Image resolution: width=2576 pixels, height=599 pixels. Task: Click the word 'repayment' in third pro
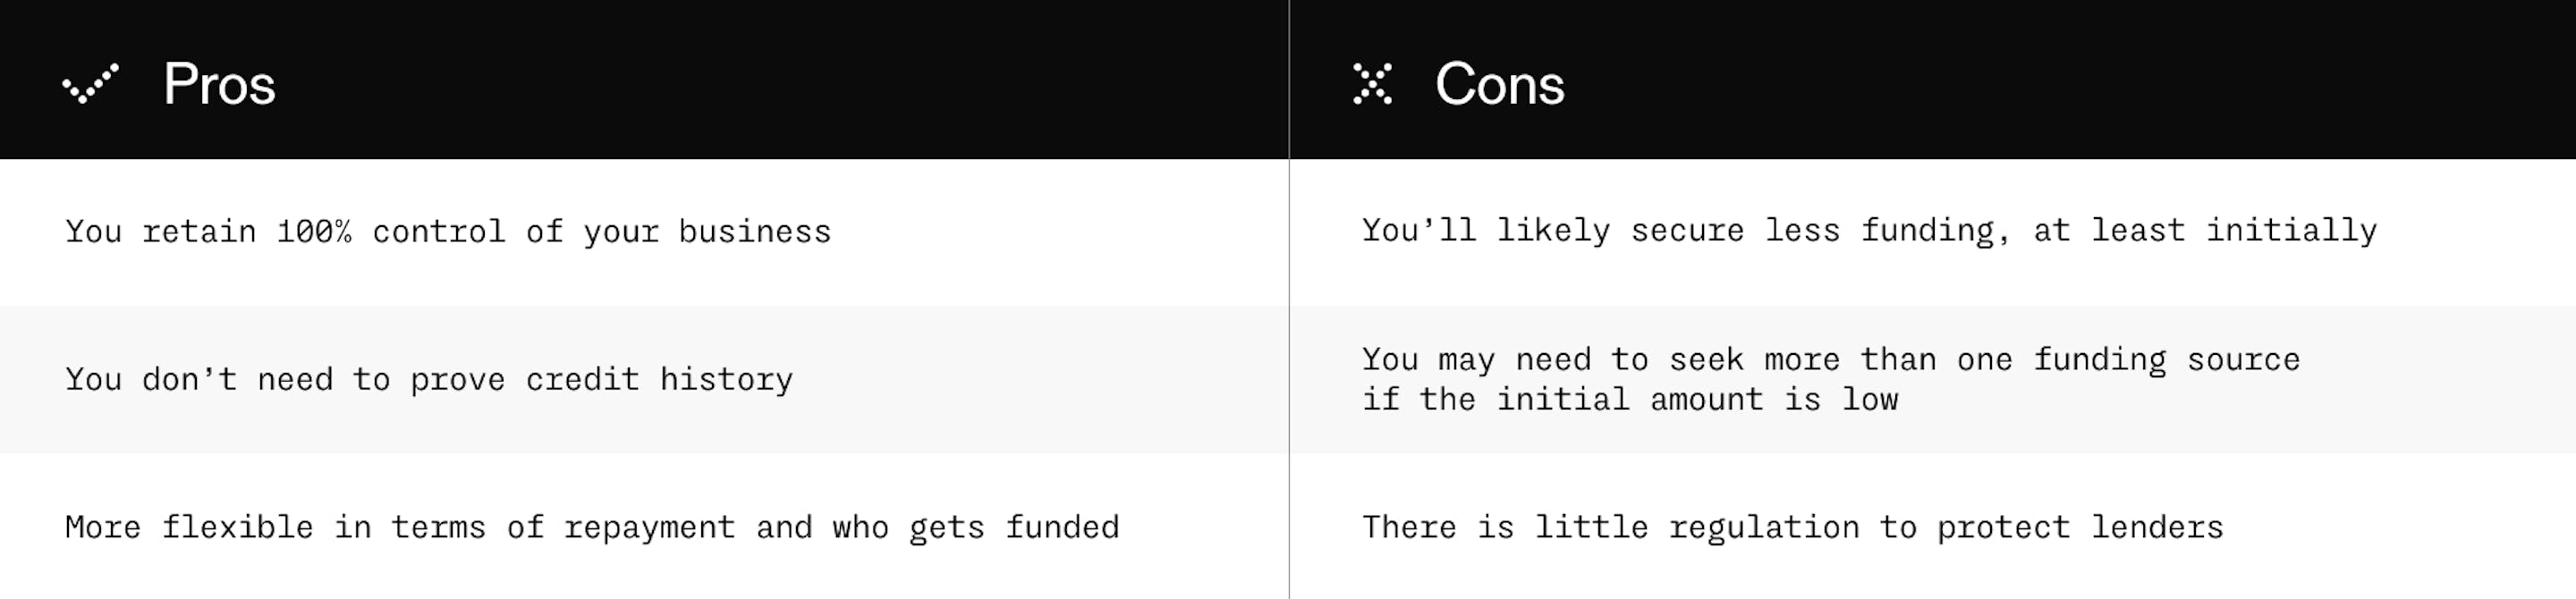click(649, 528)
